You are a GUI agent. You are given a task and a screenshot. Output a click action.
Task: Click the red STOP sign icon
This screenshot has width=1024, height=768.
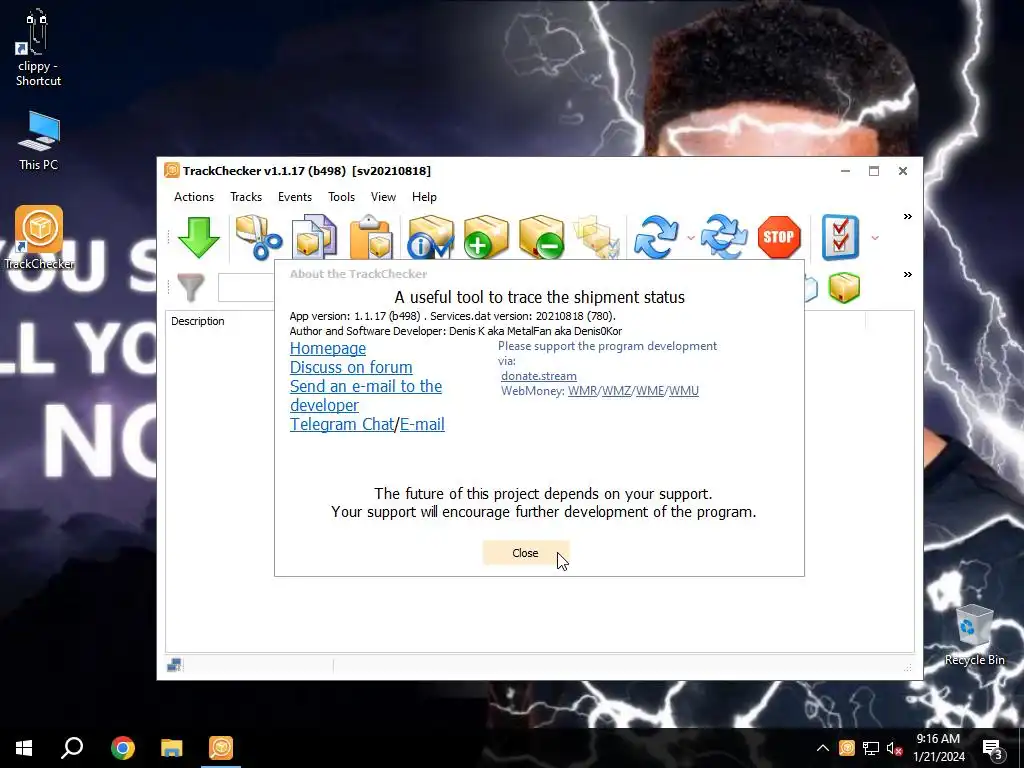point(779,237)
